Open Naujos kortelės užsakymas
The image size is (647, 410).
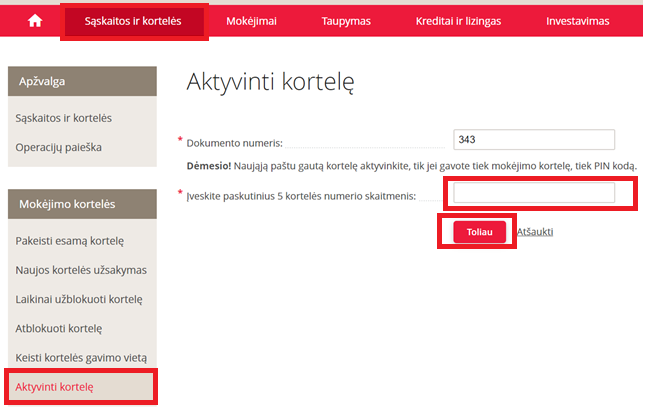click(x=81, y=270)
